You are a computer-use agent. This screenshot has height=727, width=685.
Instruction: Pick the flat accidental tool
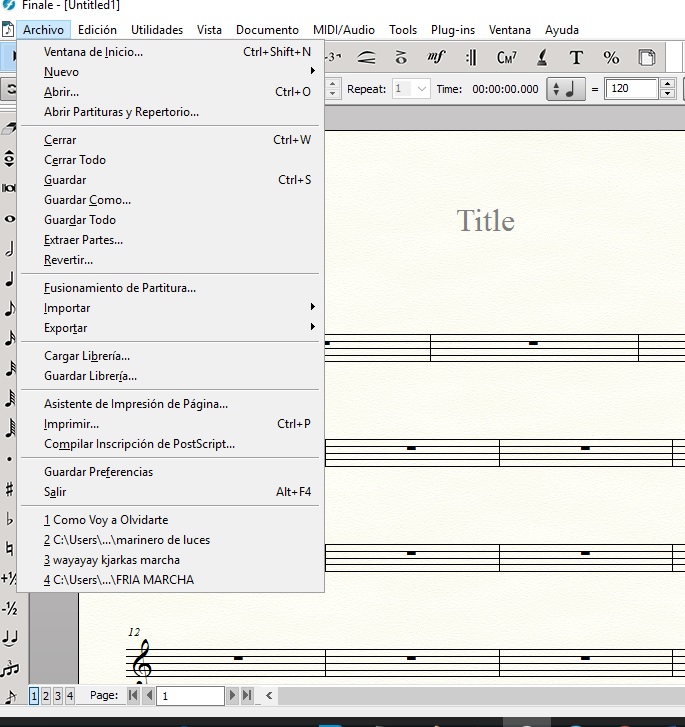point(9,519)
